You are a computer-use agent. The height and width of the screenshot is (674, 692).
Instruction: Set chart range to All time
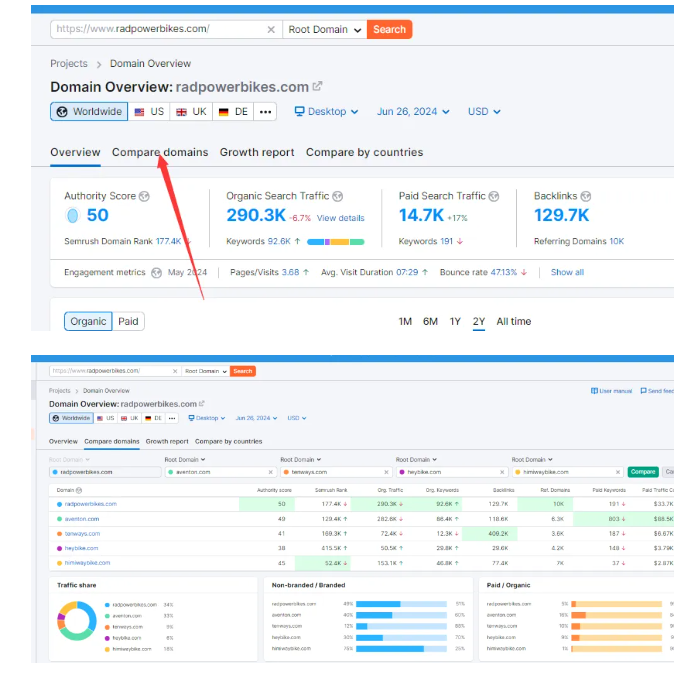[x=514, y=321]
